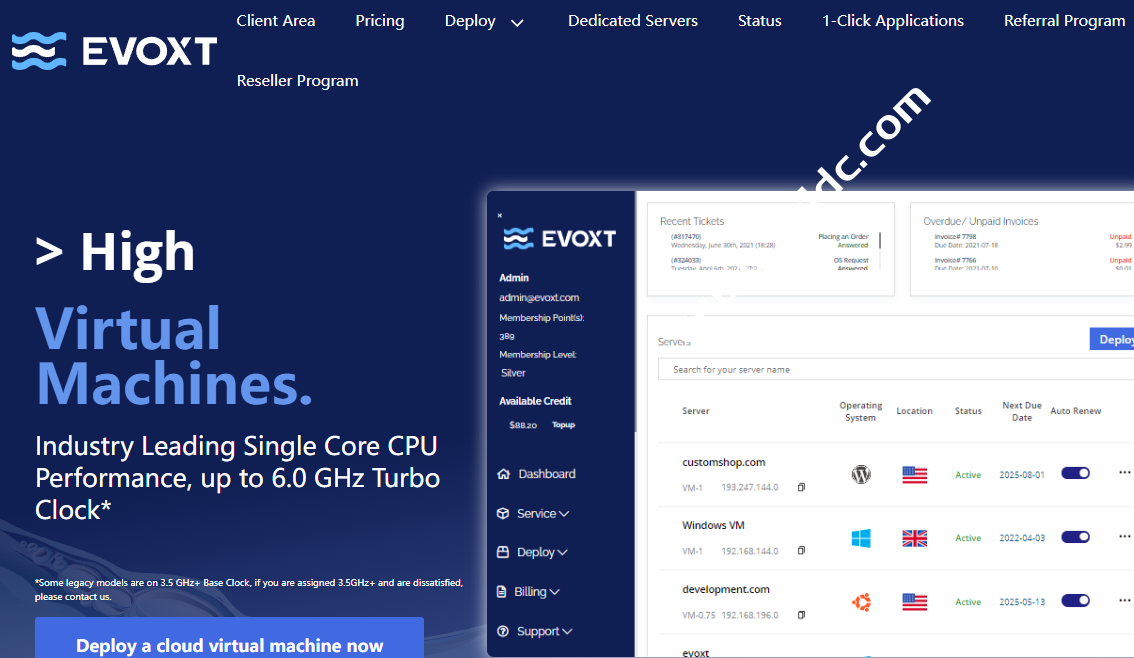
Task: Click the Windows OS icon on Windows VM
Action: click(861, 538)
